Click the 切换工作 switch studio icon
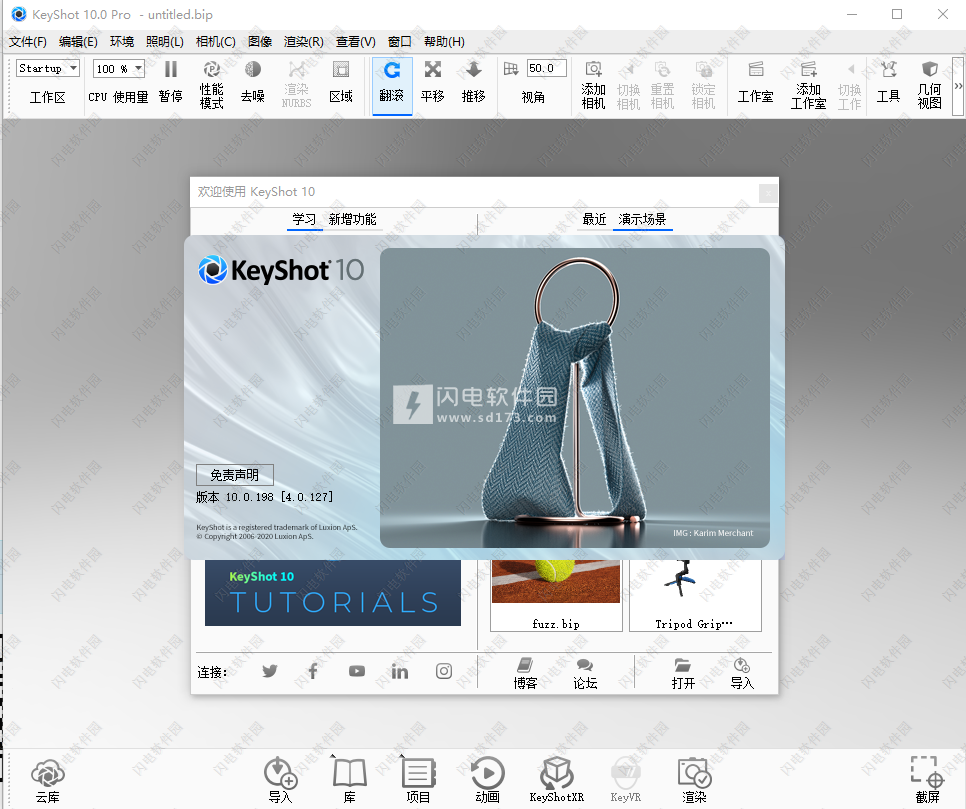The width and height of the screenshot is (966, 809). tap(850, 85)
